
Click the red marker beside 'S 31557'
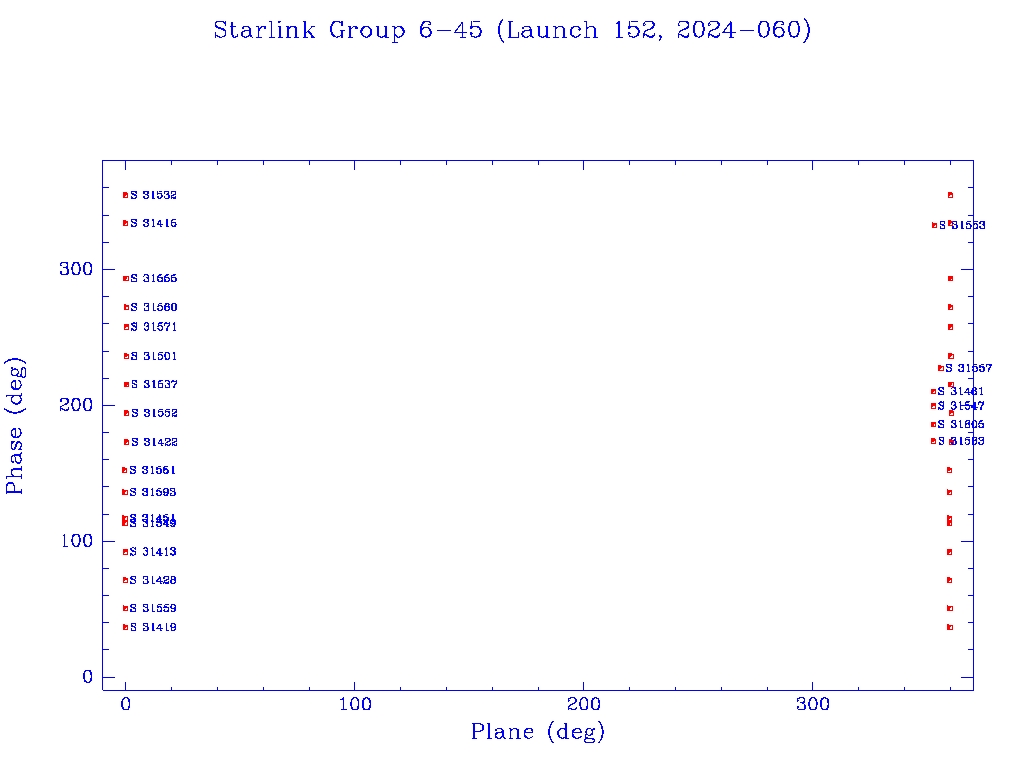(940, 368)
